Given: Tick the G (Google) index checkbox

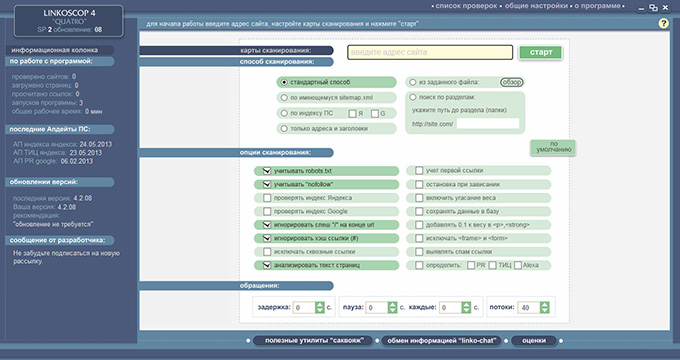Looking at the screenshot, I should tap(375, 114).
